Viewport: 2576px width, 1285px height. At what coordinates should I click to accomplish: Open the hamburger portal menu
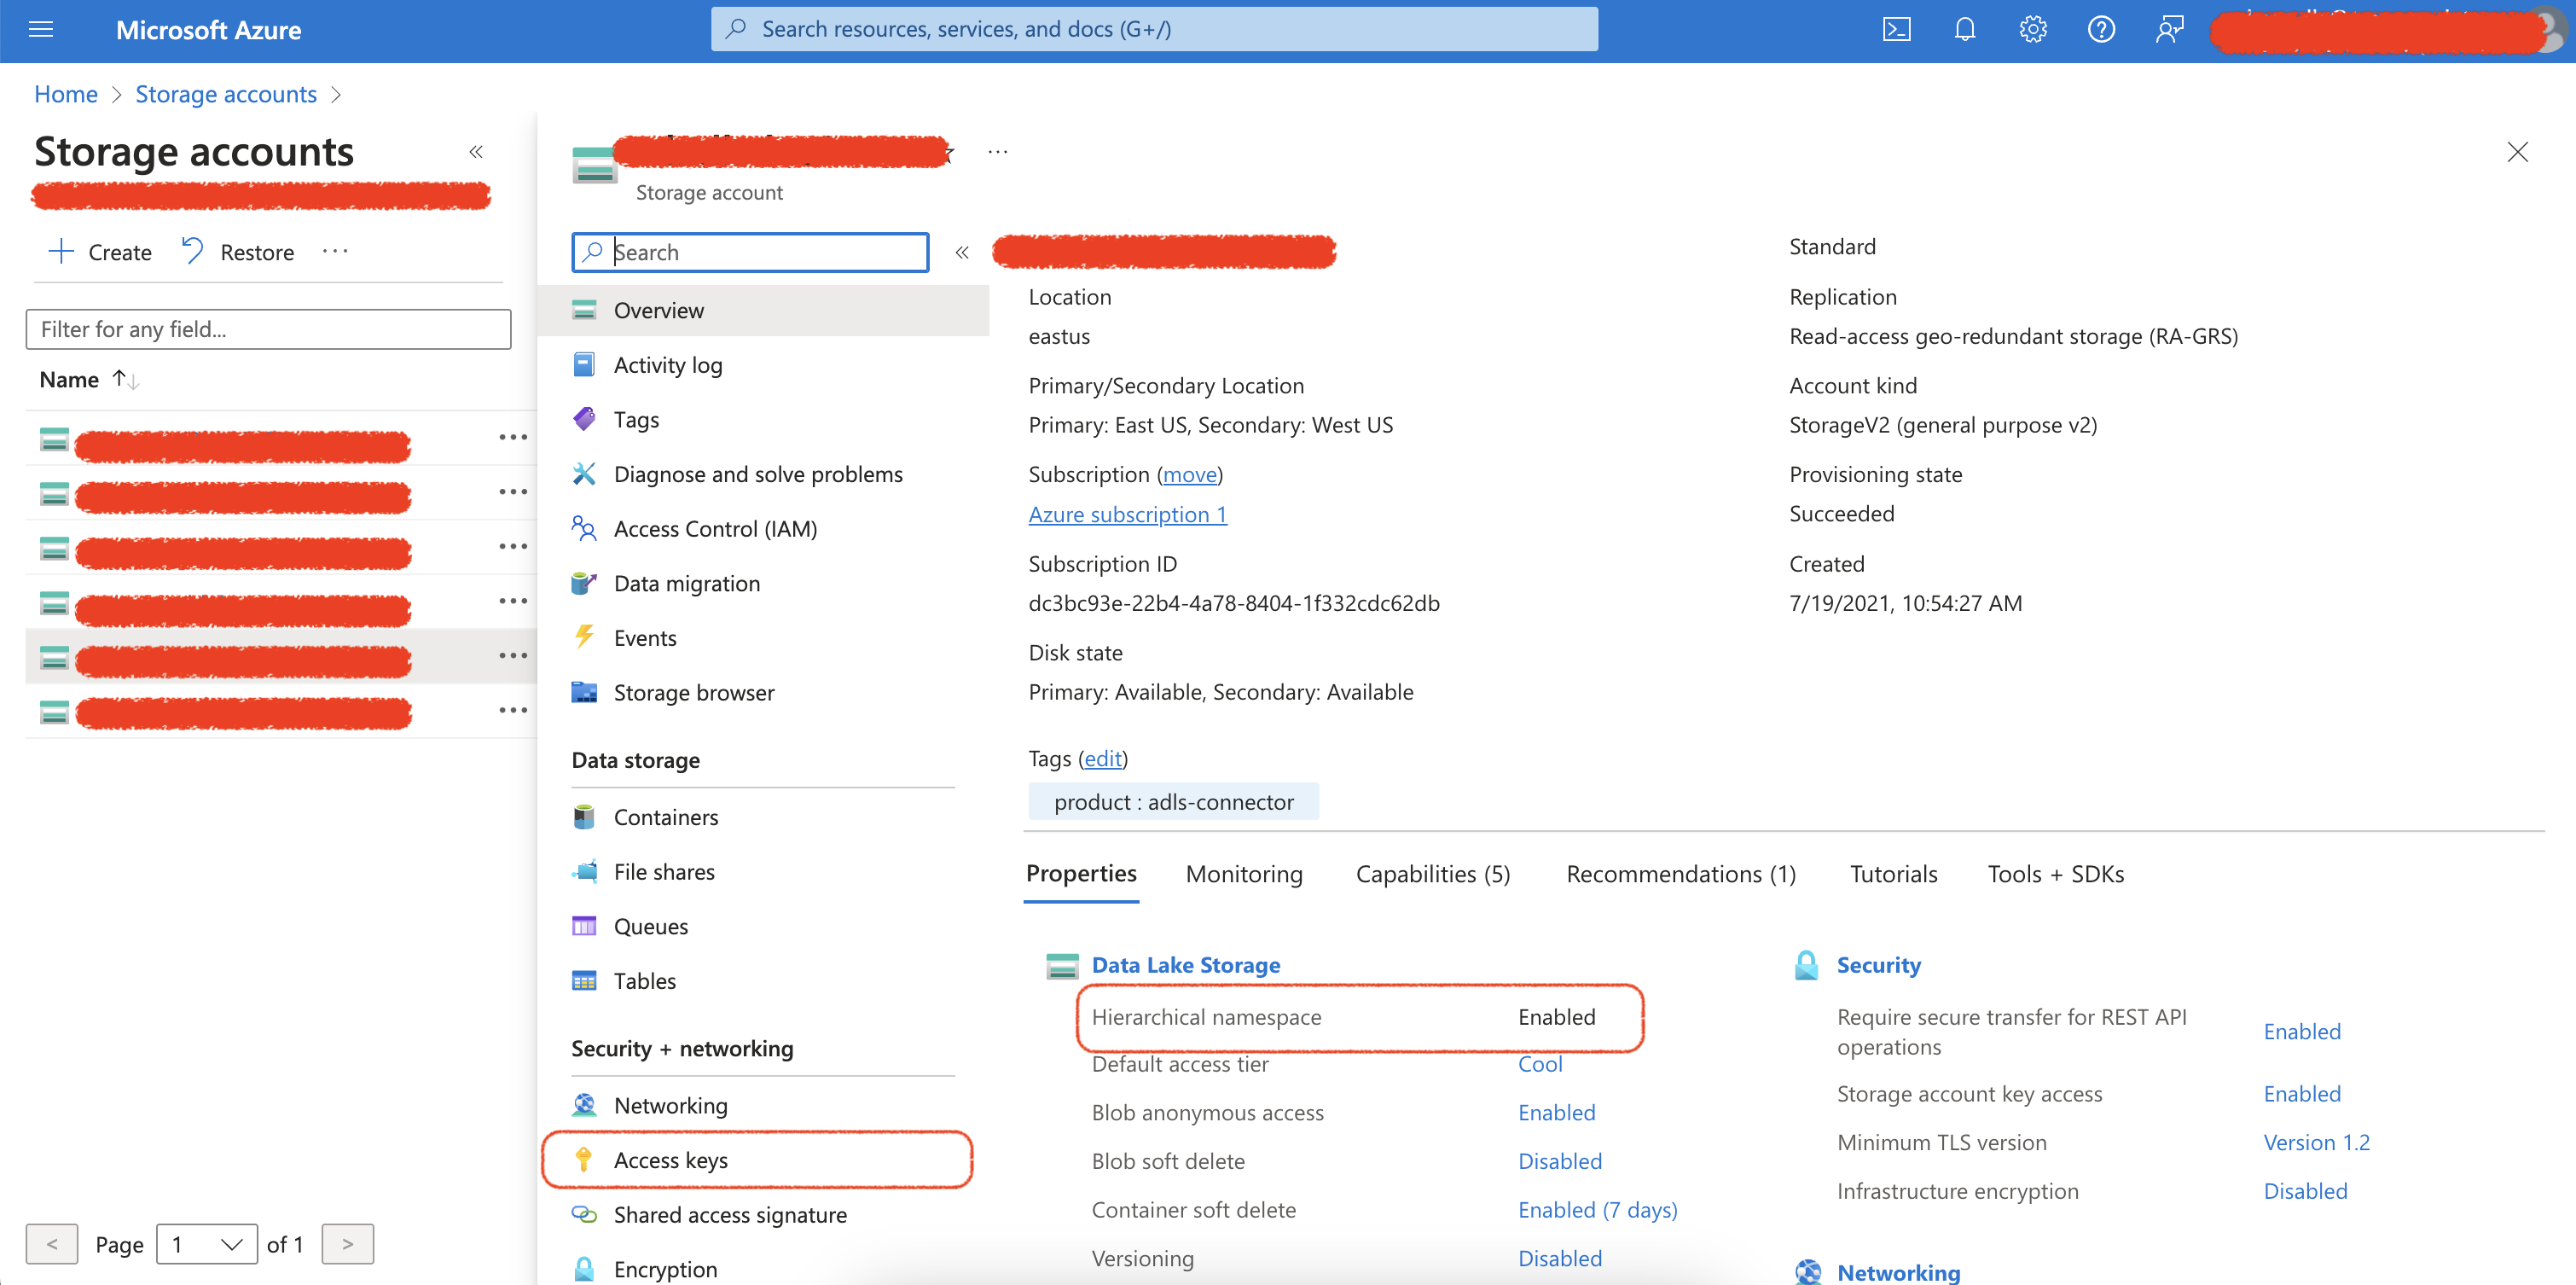coord(41,29)
